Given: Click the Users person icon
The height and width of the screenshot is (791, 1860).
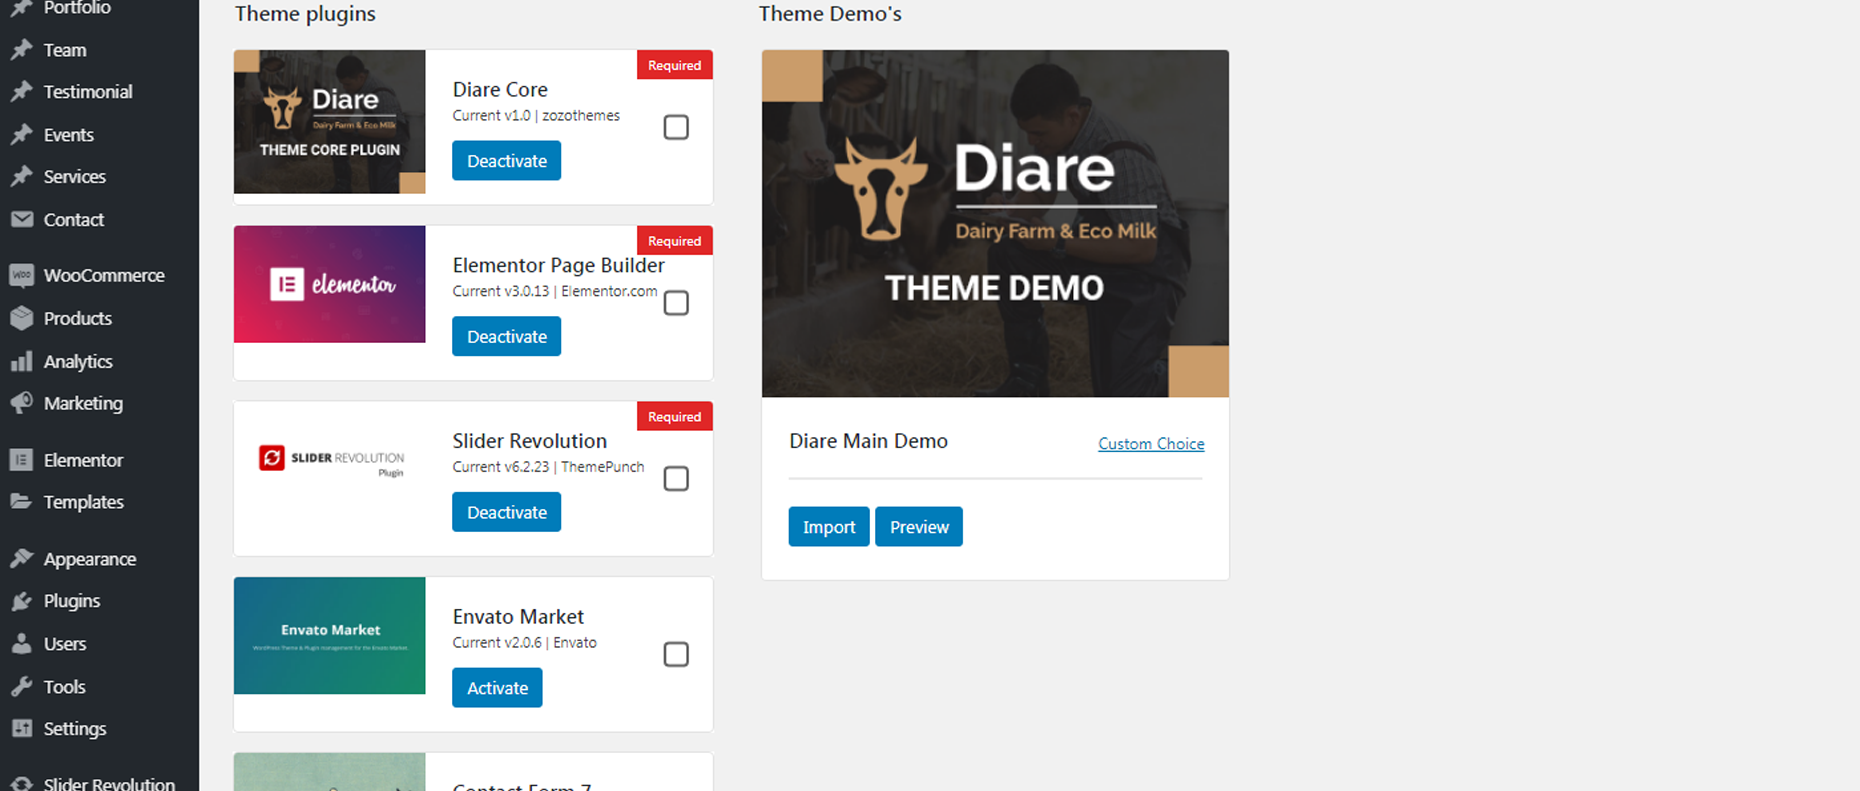Looking at the screenshot, I should point(21,644).
